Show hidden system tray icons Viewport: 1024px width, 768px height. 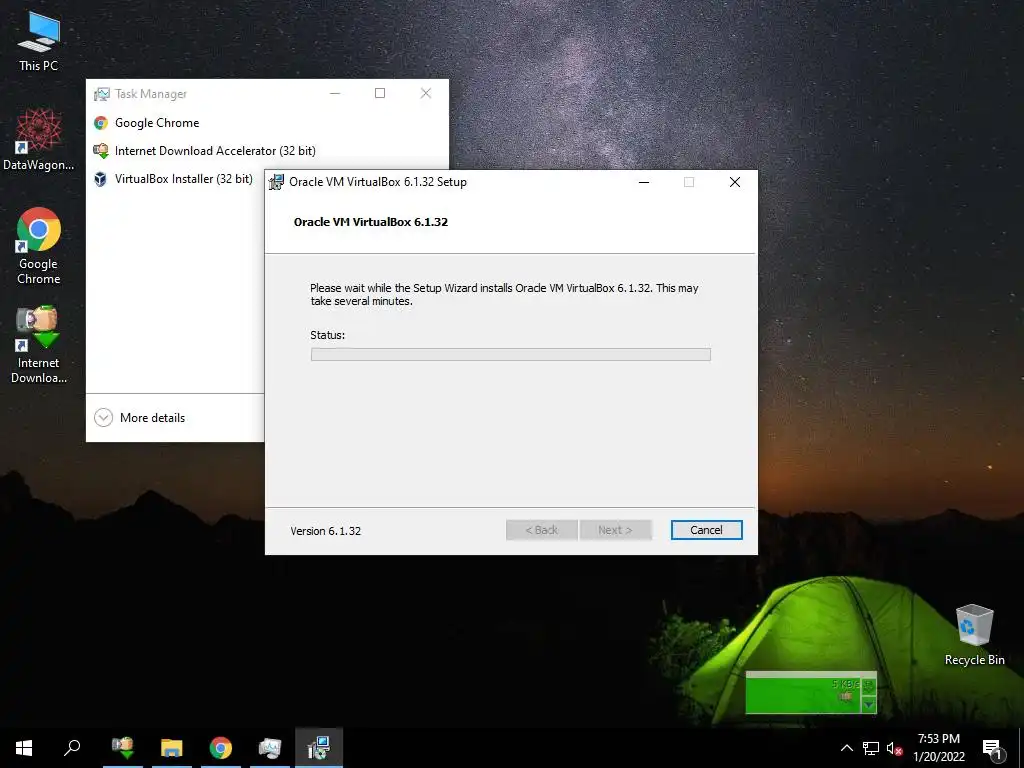point(846,748)
